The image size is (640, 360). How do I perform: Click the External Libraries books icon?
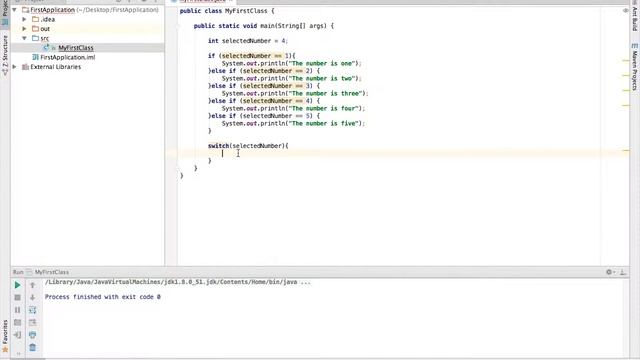click(x=25, y=67)
